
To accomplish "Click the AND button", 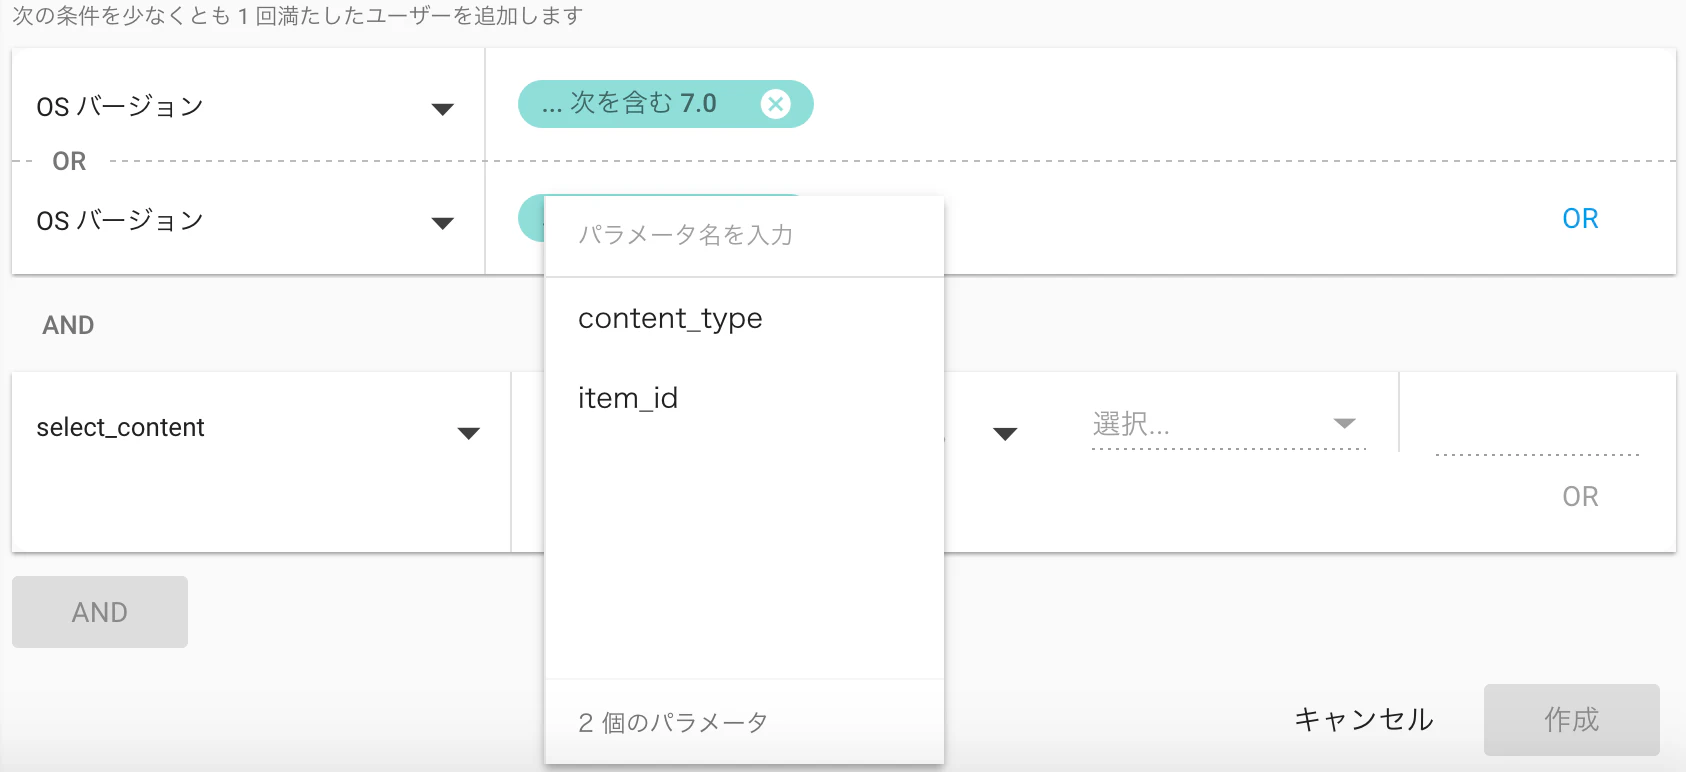I will pos(100,612).
